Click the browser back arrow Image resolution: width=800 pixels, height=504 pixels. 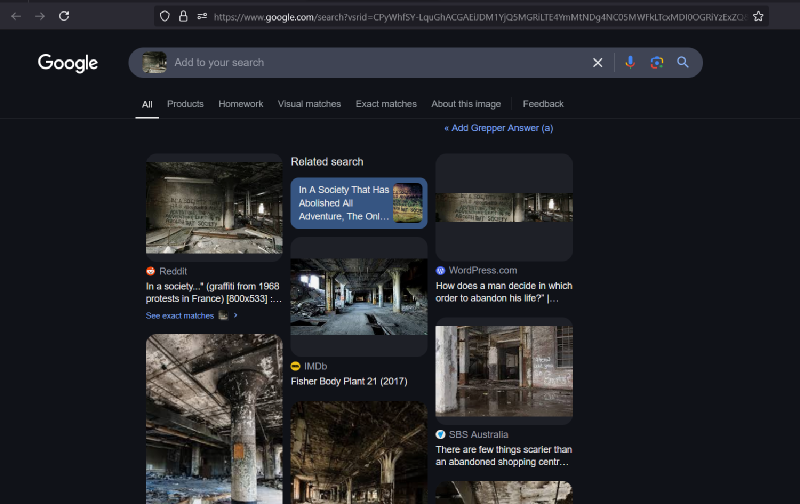coord(15,16)
